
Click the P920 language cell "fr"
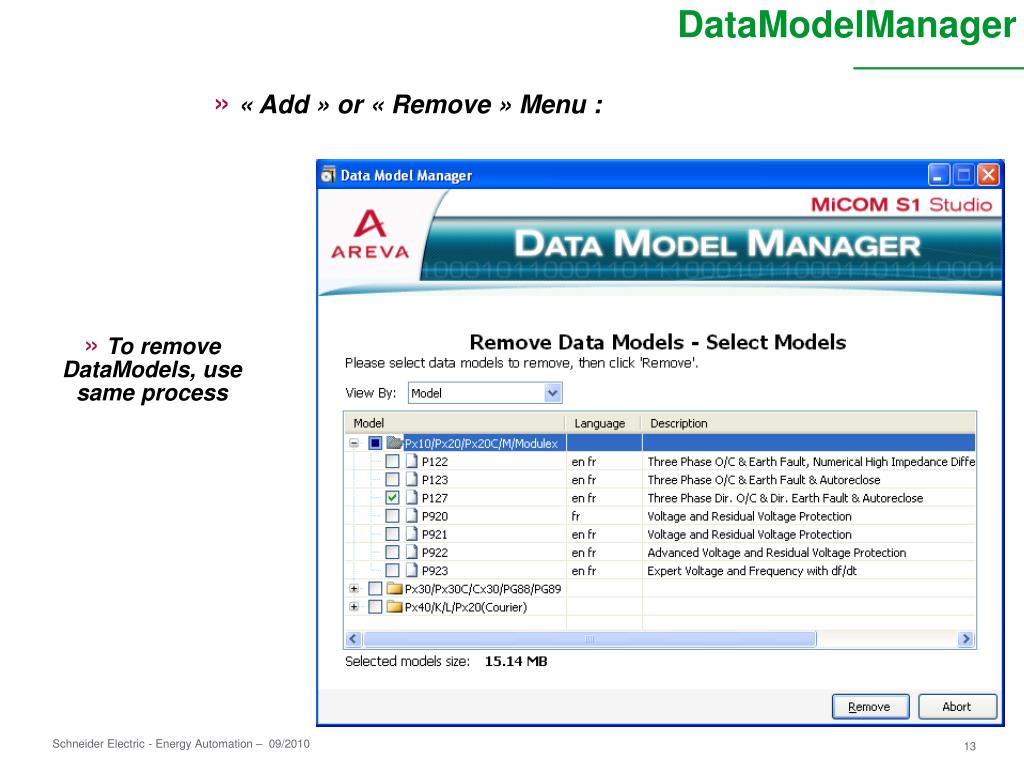[x=575, y=517]
